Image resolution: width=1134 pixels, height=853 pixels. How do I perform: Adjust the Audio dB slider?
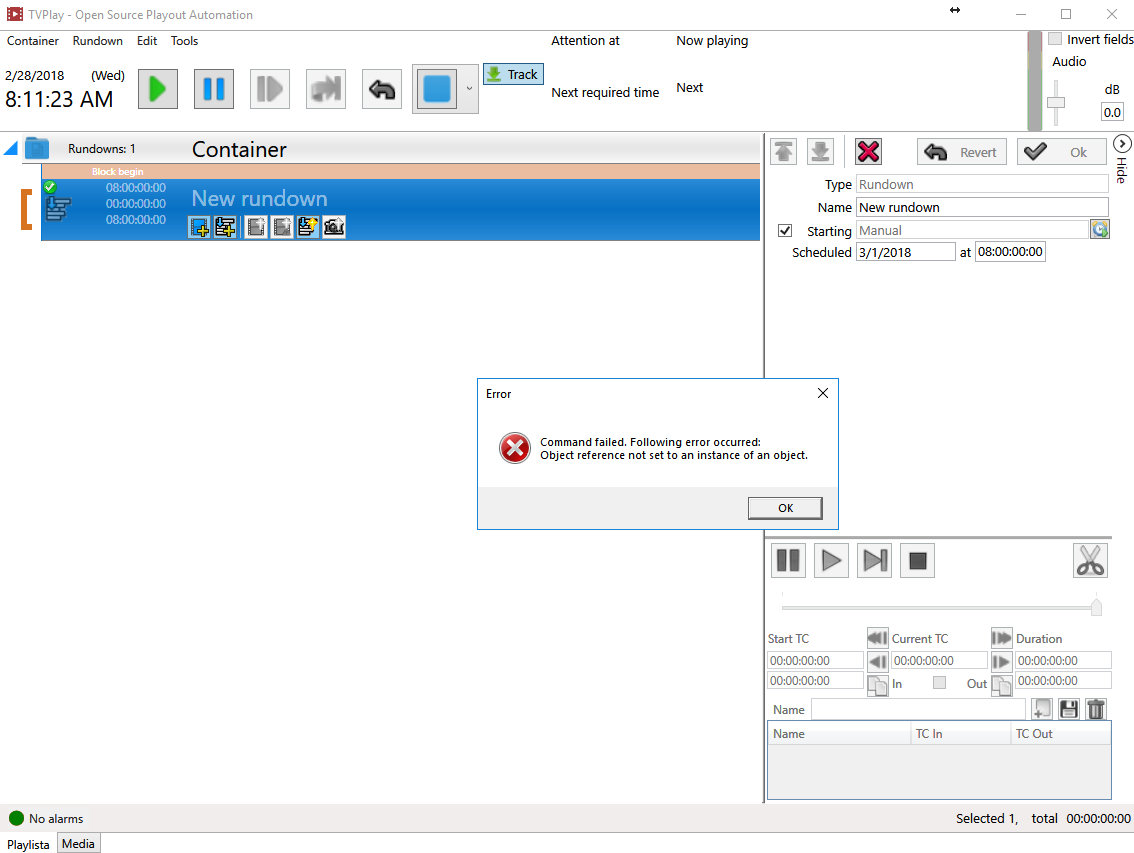[x=1056, y=101]
